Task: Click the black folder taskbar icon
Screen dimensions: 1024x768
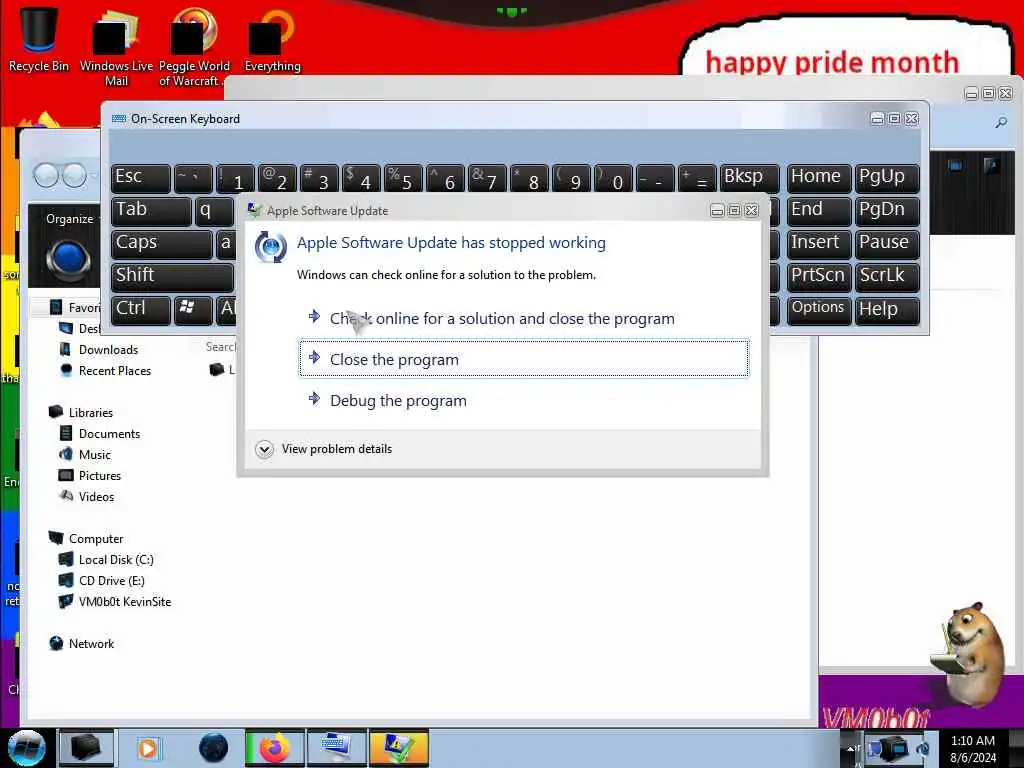Action: tap(86, 748)
